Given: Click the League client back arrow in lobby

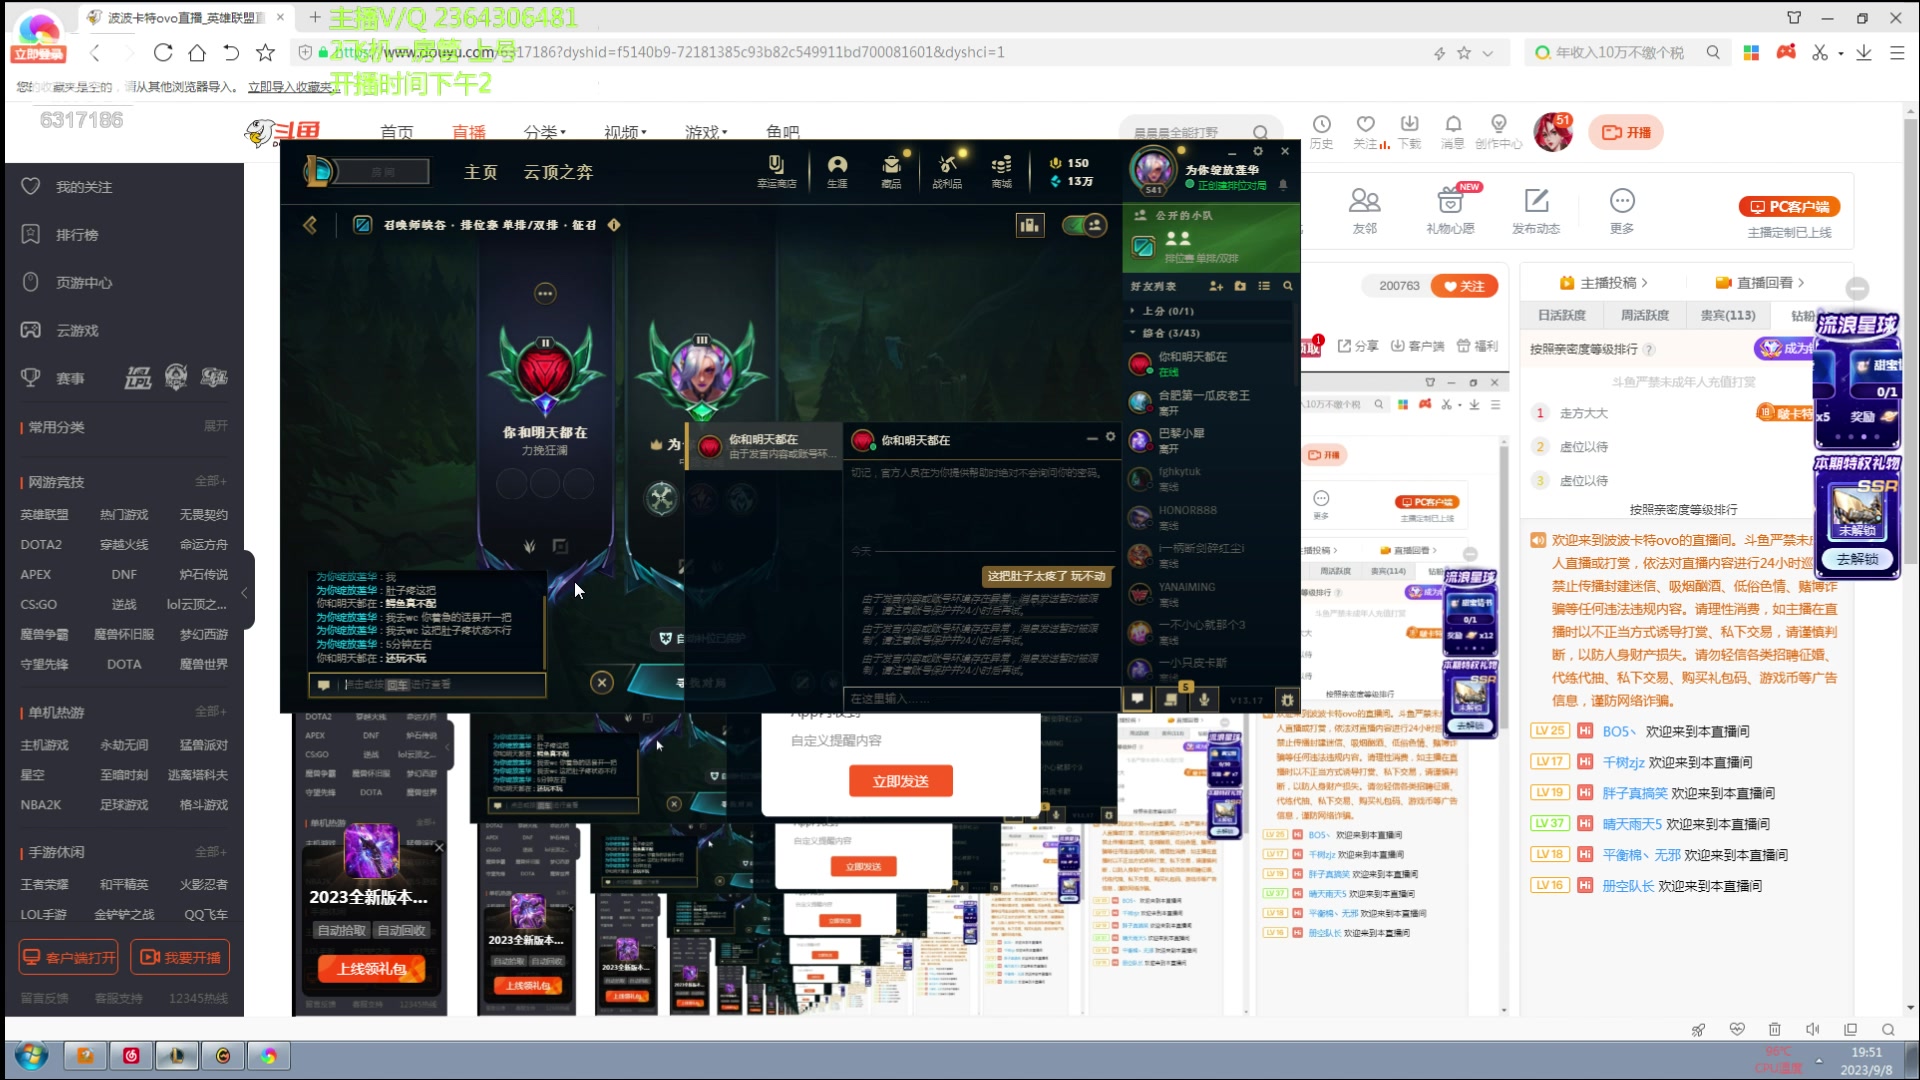Looking at the screenshot, I should tap(310, 225).
